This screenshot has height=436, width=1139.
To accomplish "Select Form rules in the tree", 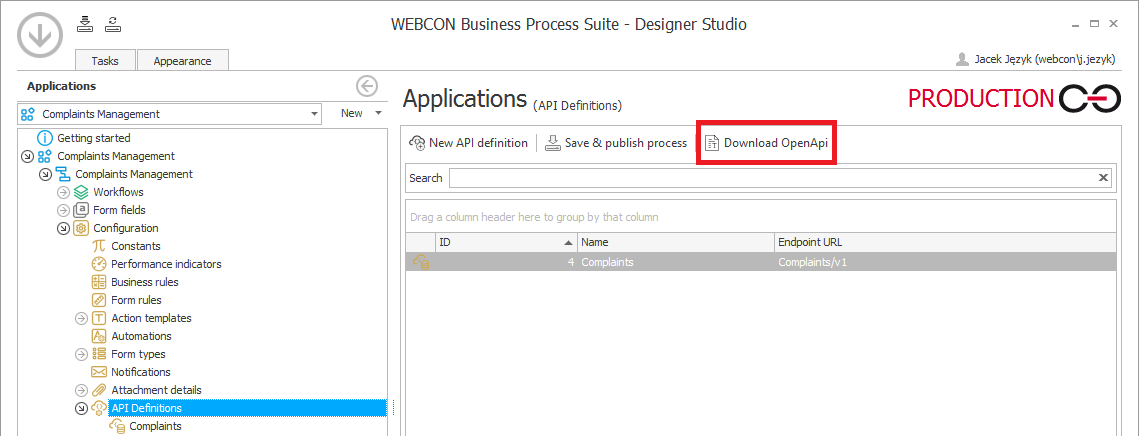I will 137,300.
